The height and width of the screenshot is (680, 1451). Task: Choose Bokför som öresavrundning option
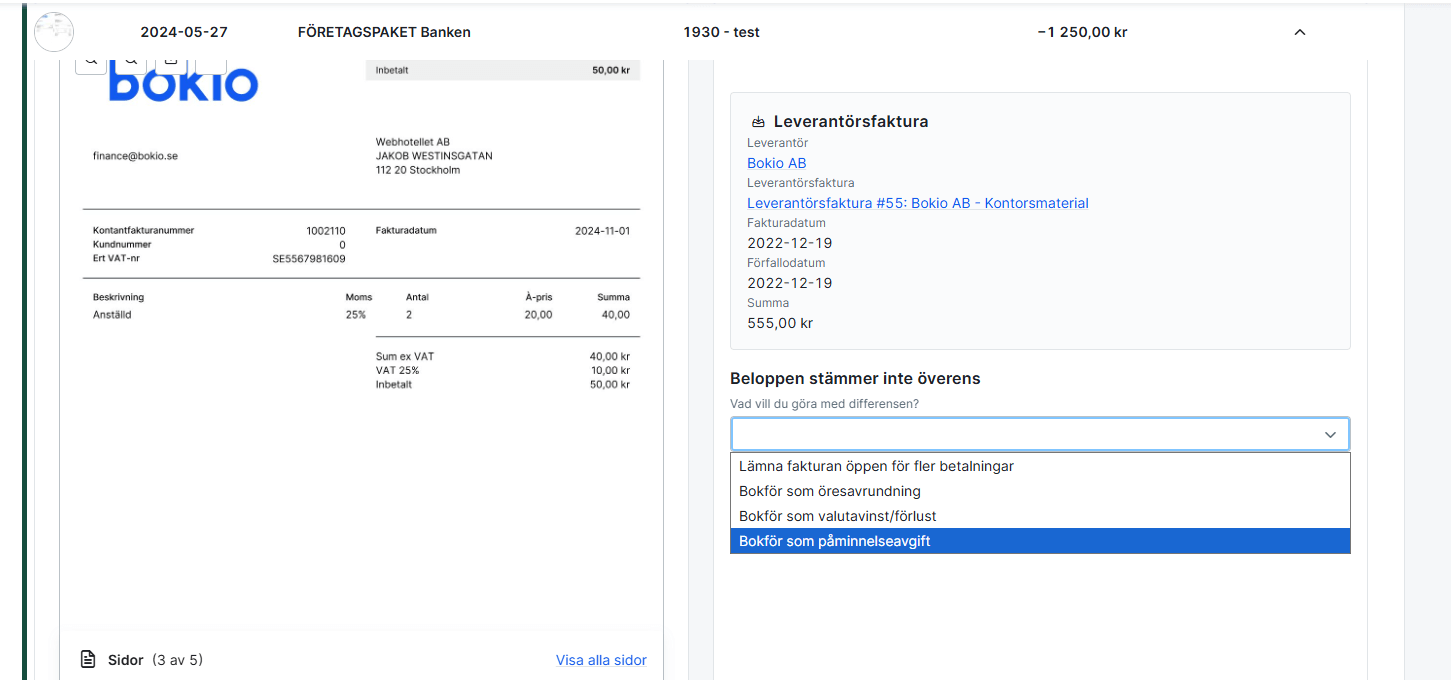point(829,491)
